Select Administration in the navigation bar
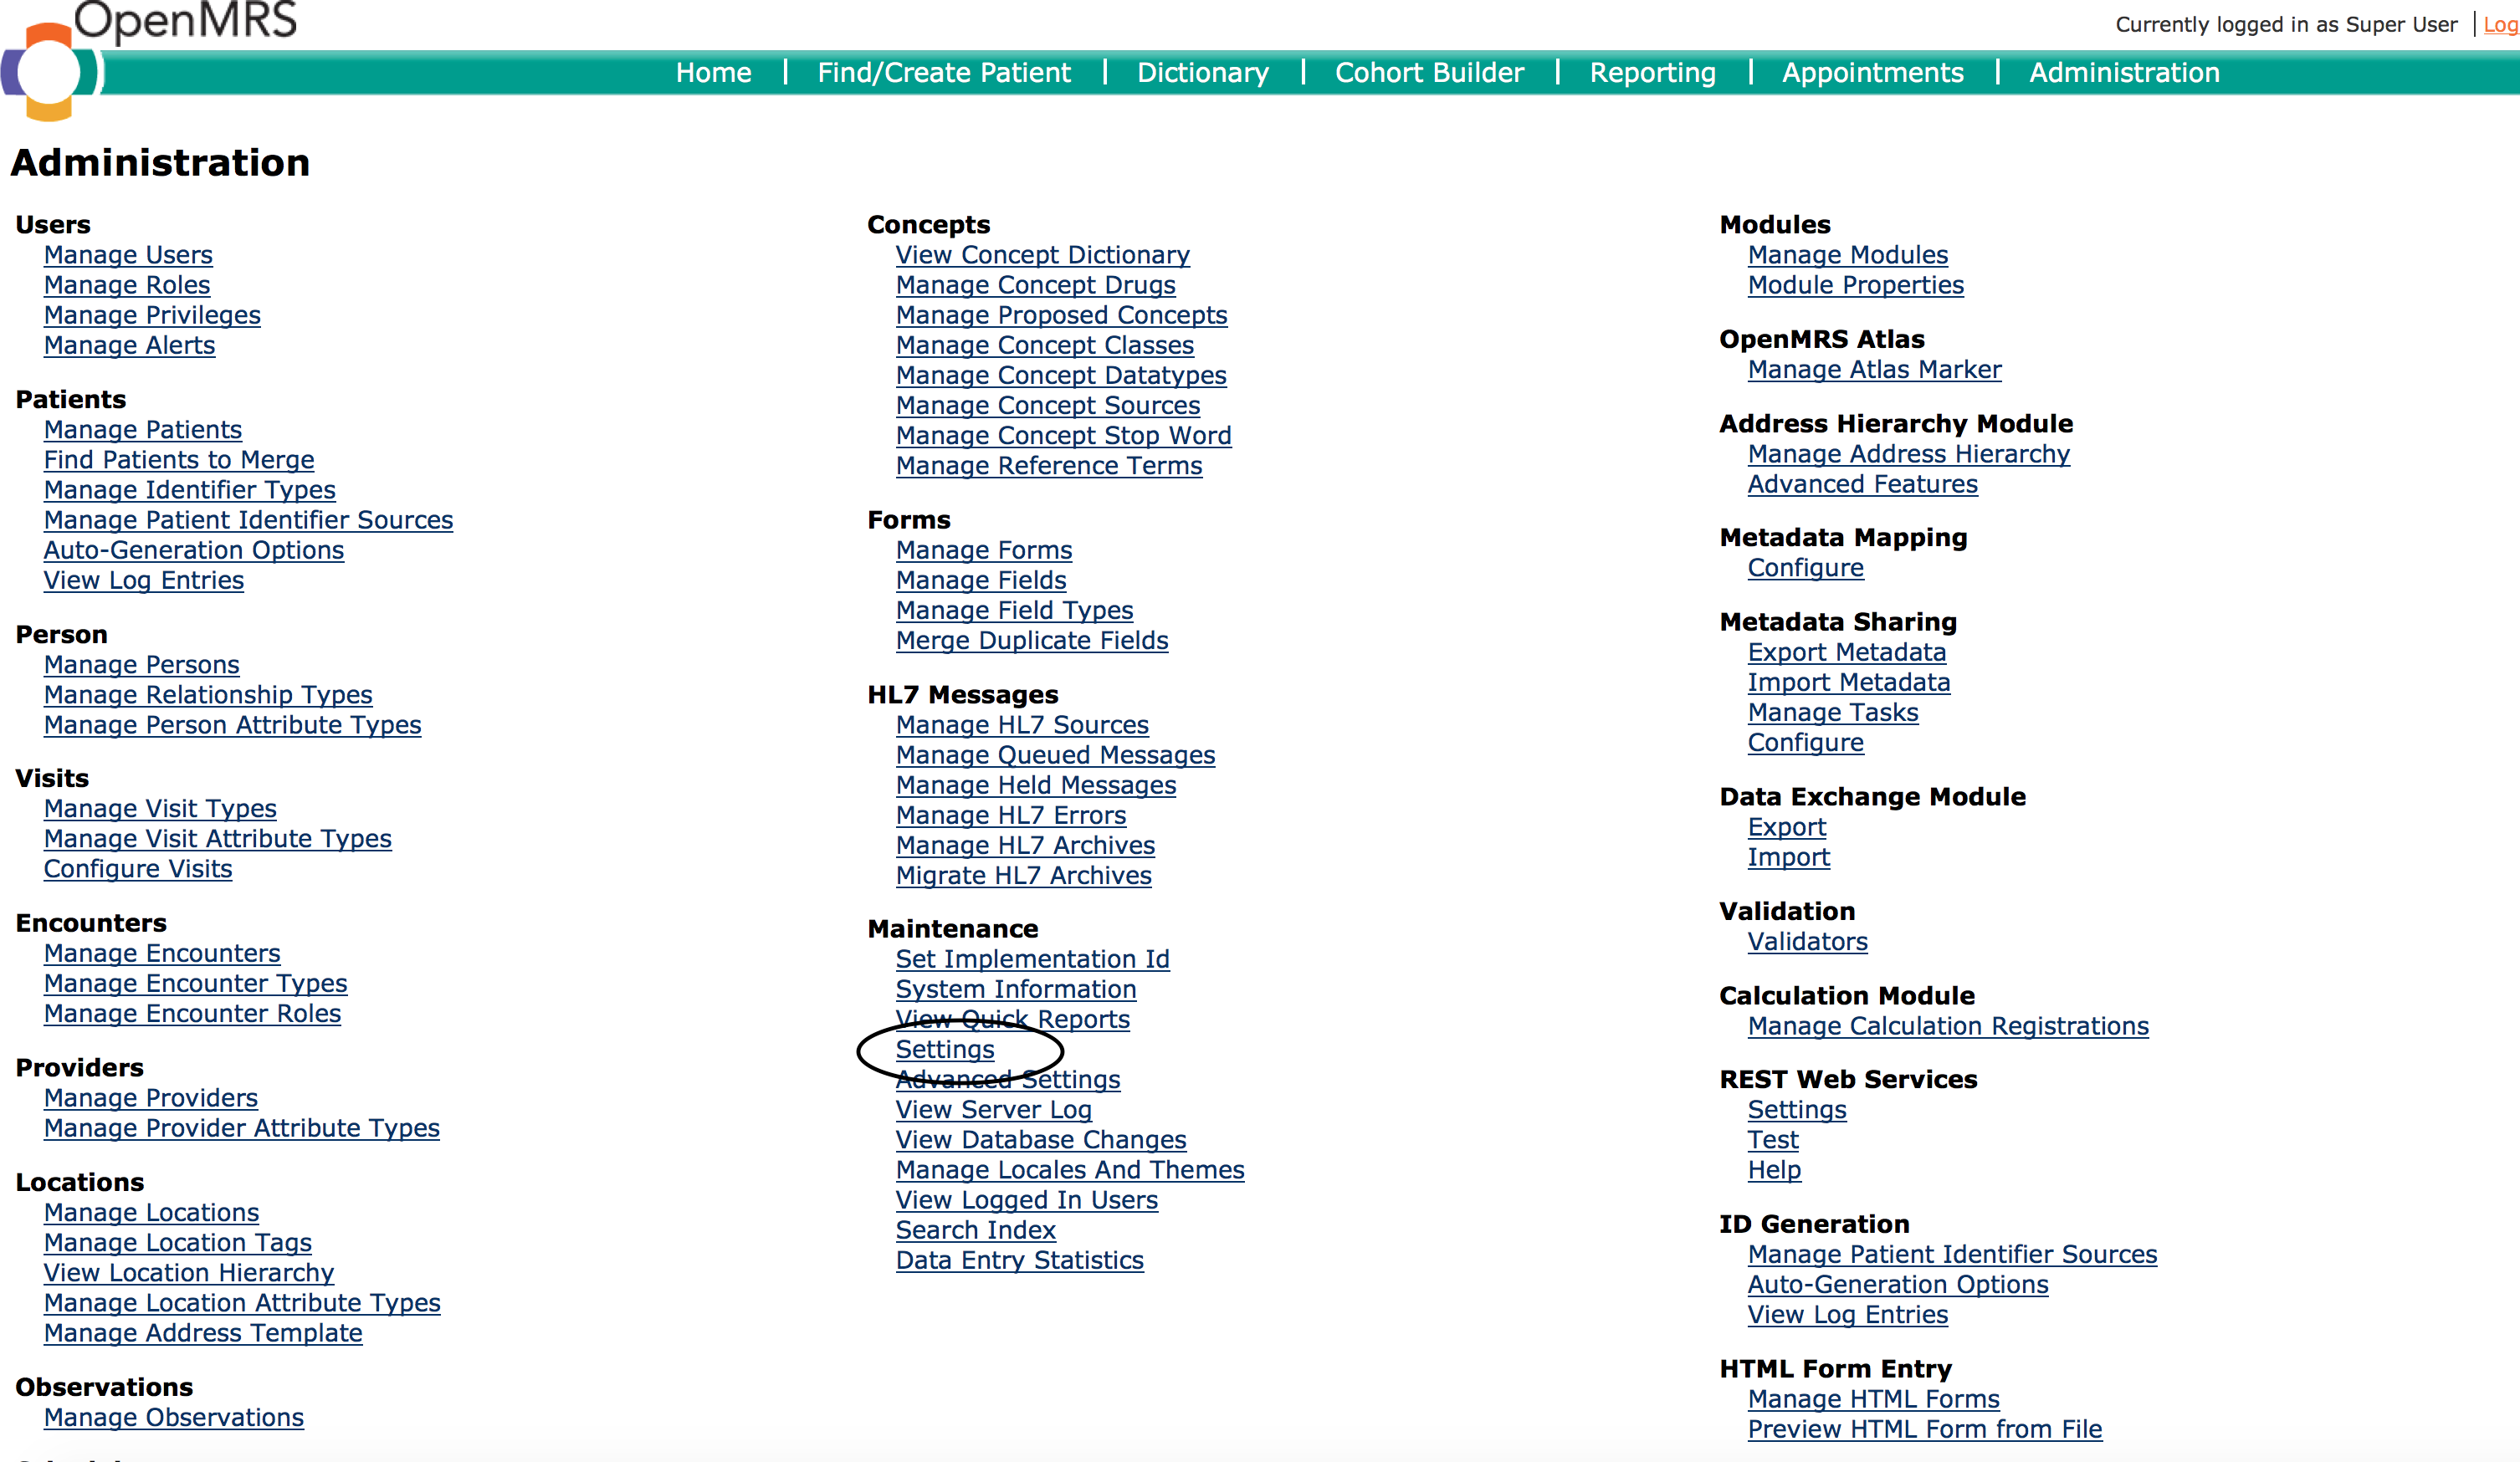Screen dimensions: 2520x1462 2124,73
